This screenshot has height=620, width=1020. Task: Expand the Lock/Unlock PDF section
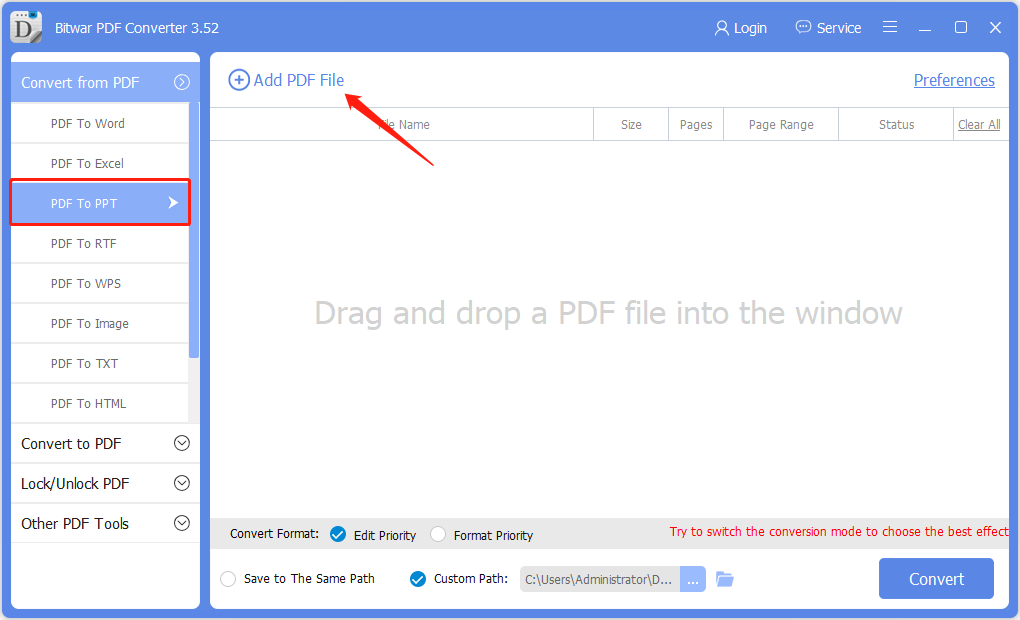(x=182, y=483)
